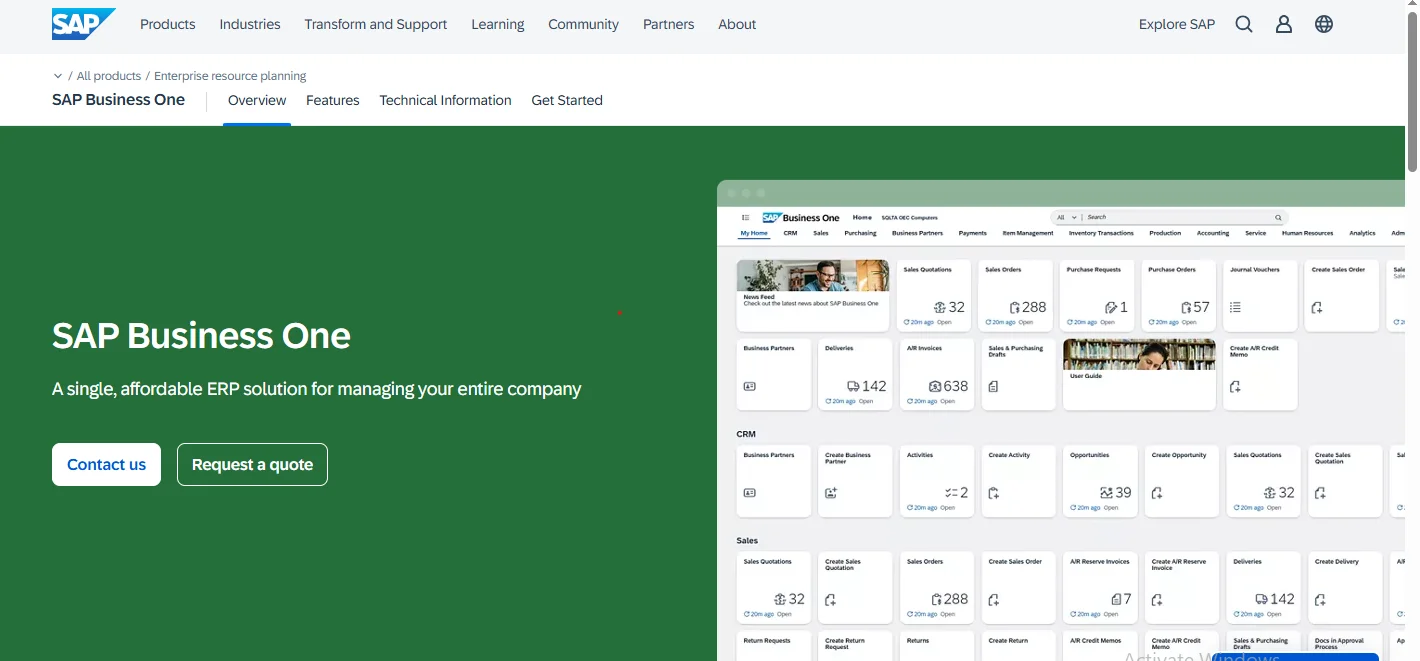Image resolution: width=1420 pixels, height=661 pixels.
Task: Click the person-plus icon on Create Business Partner tile
Action: tap(830, 493)
